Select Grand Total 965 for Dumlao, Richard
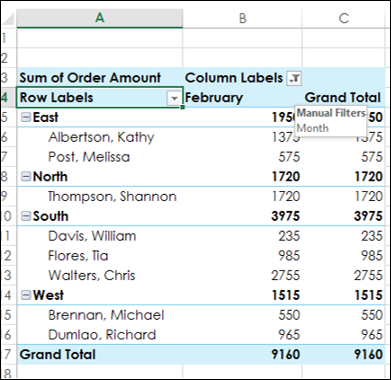This screenshot has height=380, width=391. point(372,335)
